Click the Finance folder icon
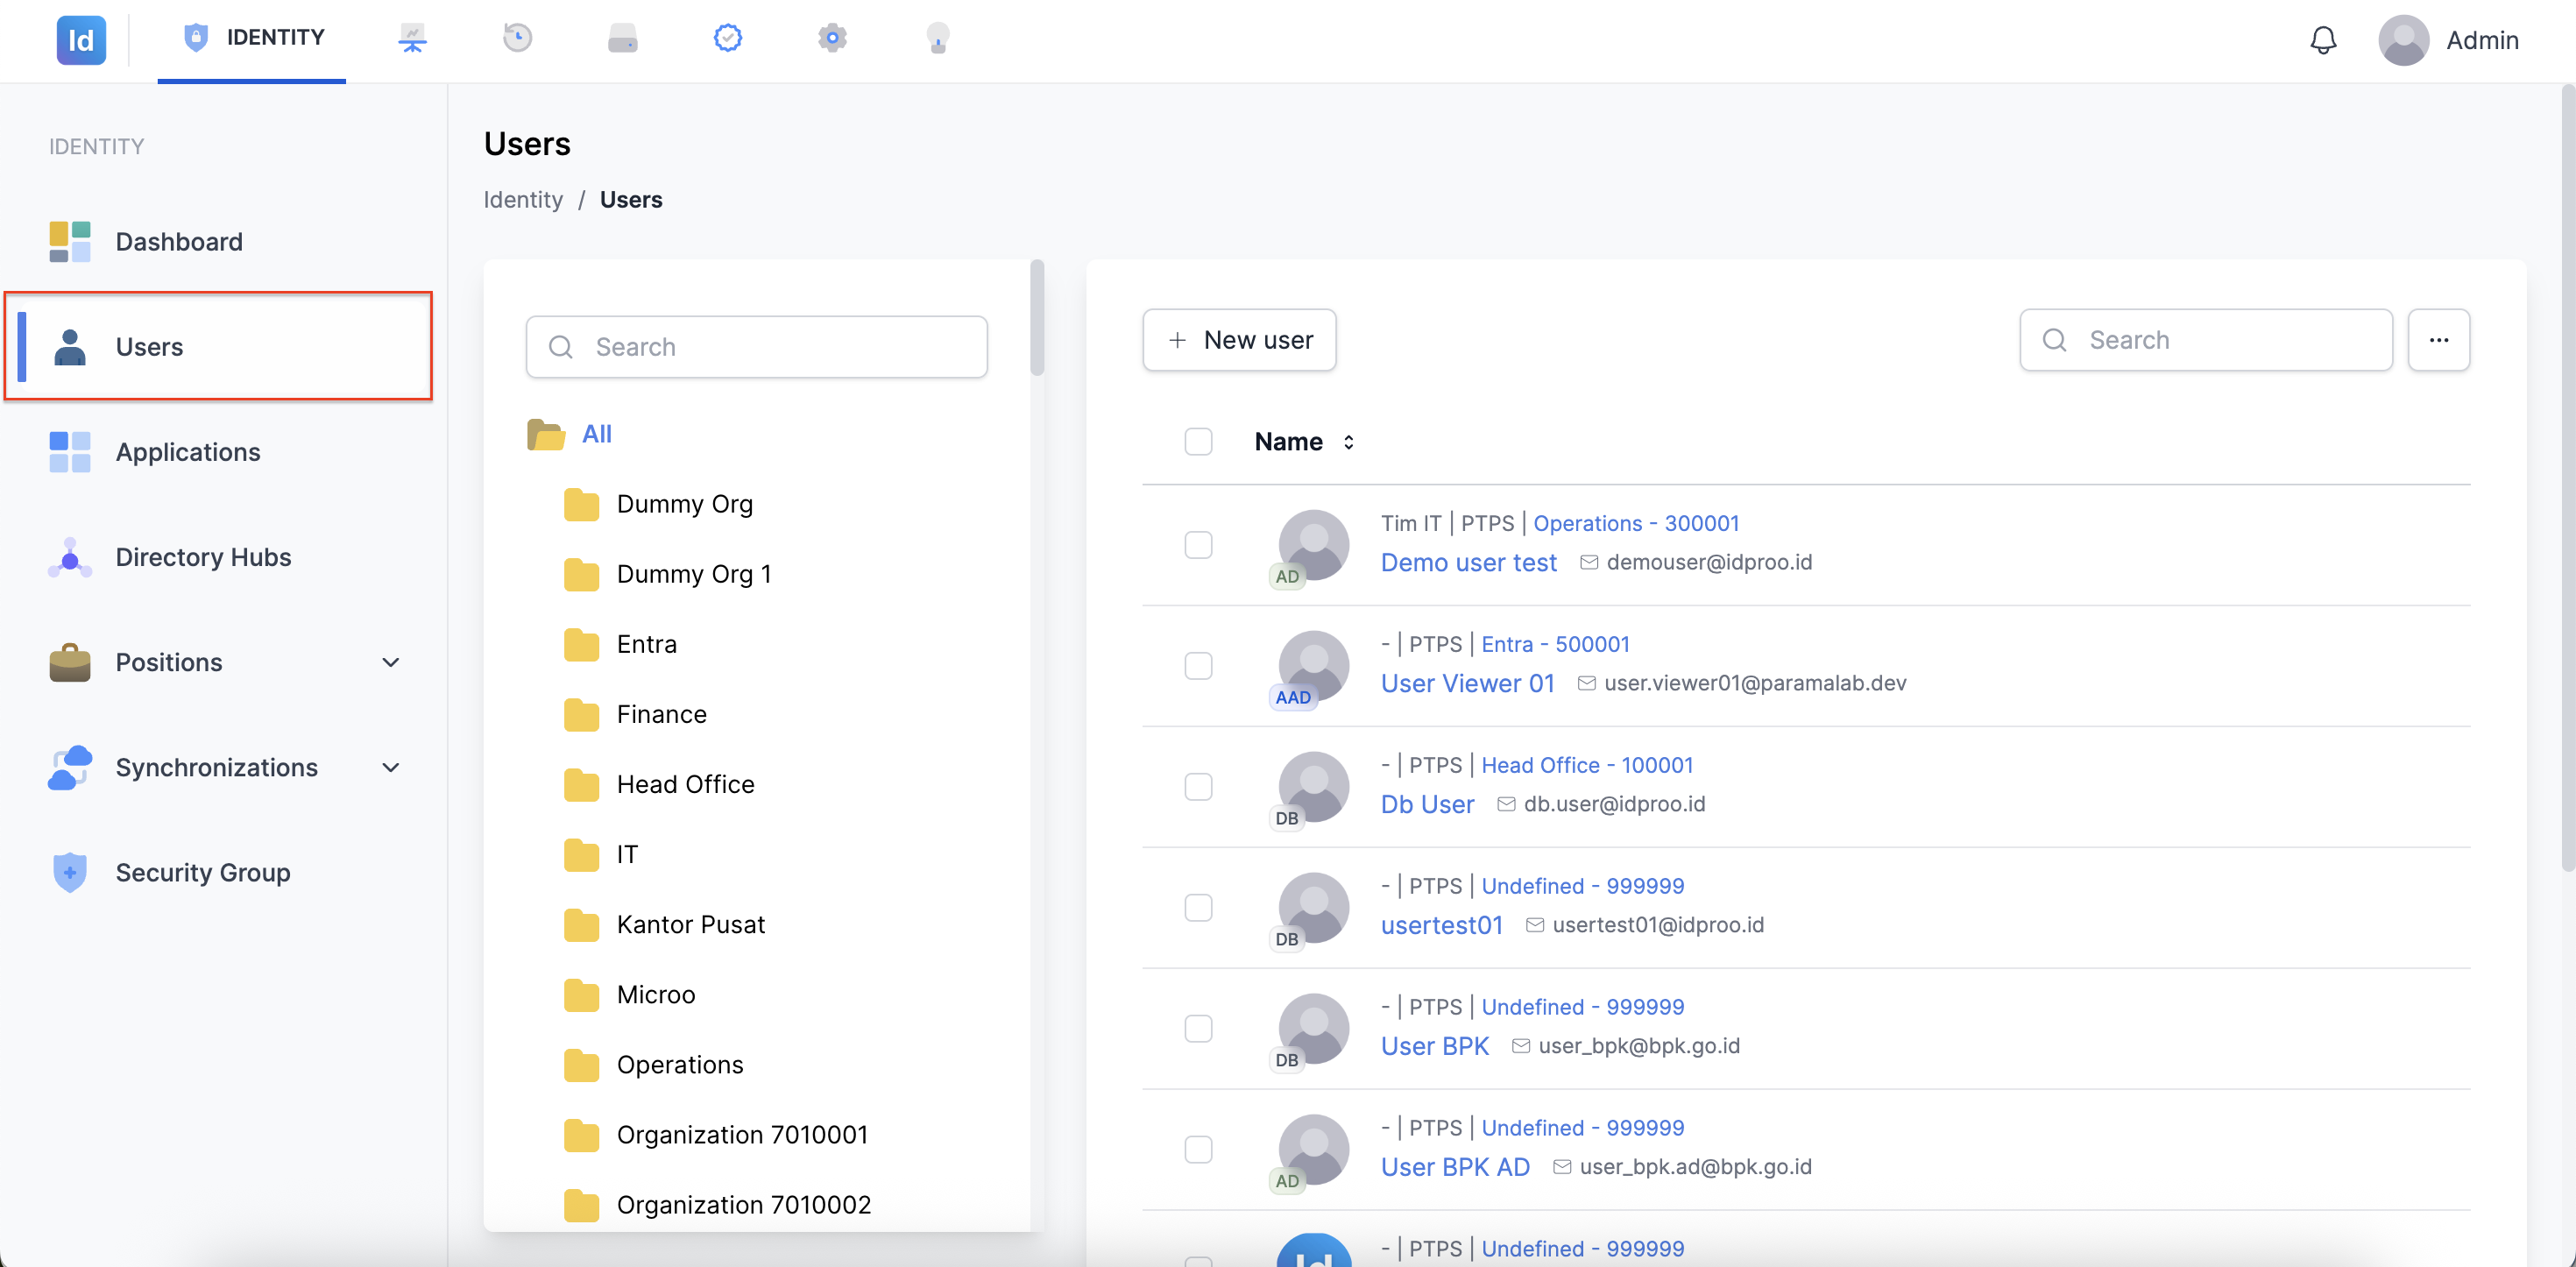 (581, 715)
